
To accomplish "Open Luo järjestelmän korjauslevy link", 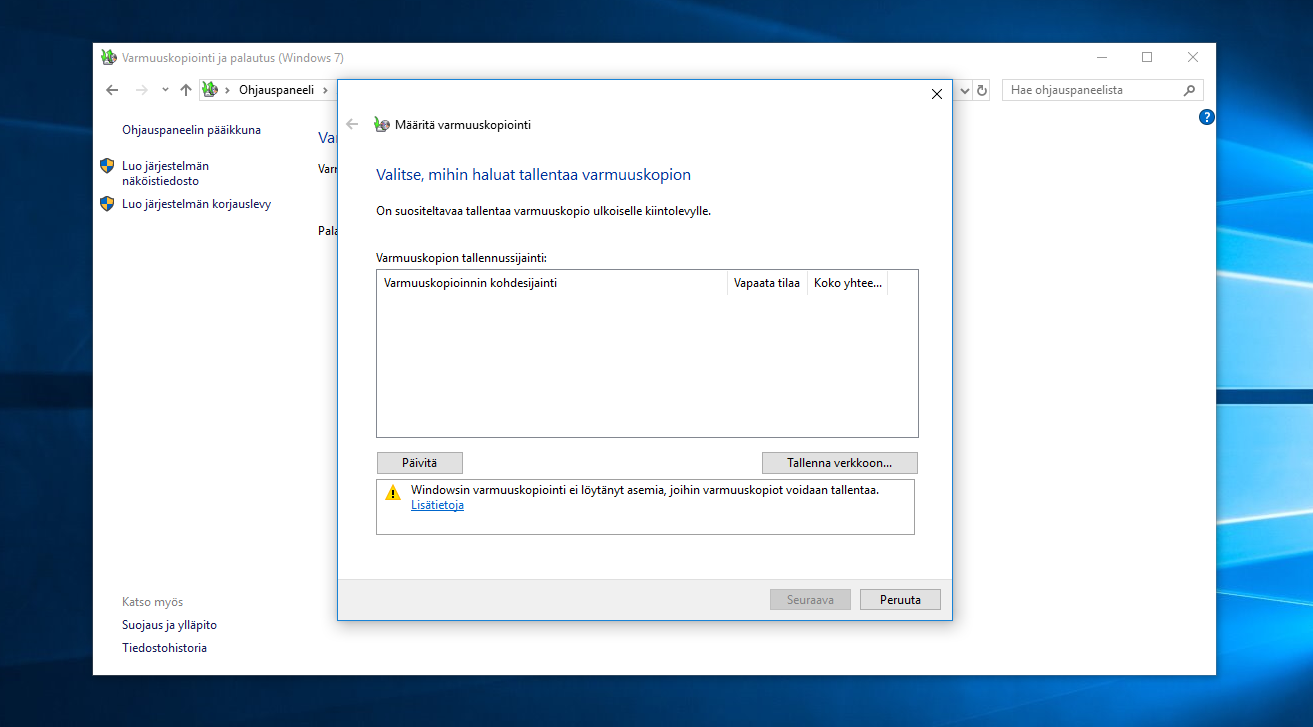I will 196,204.
